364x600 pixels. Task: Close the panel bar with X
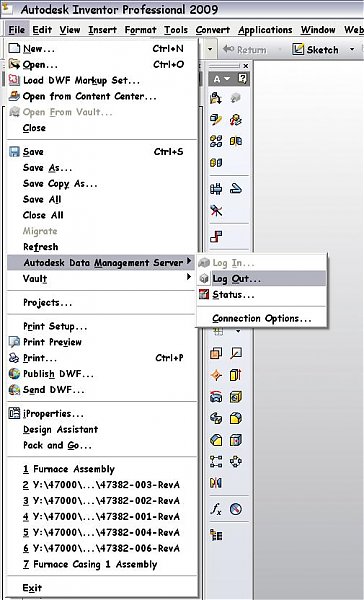[246, 66]
